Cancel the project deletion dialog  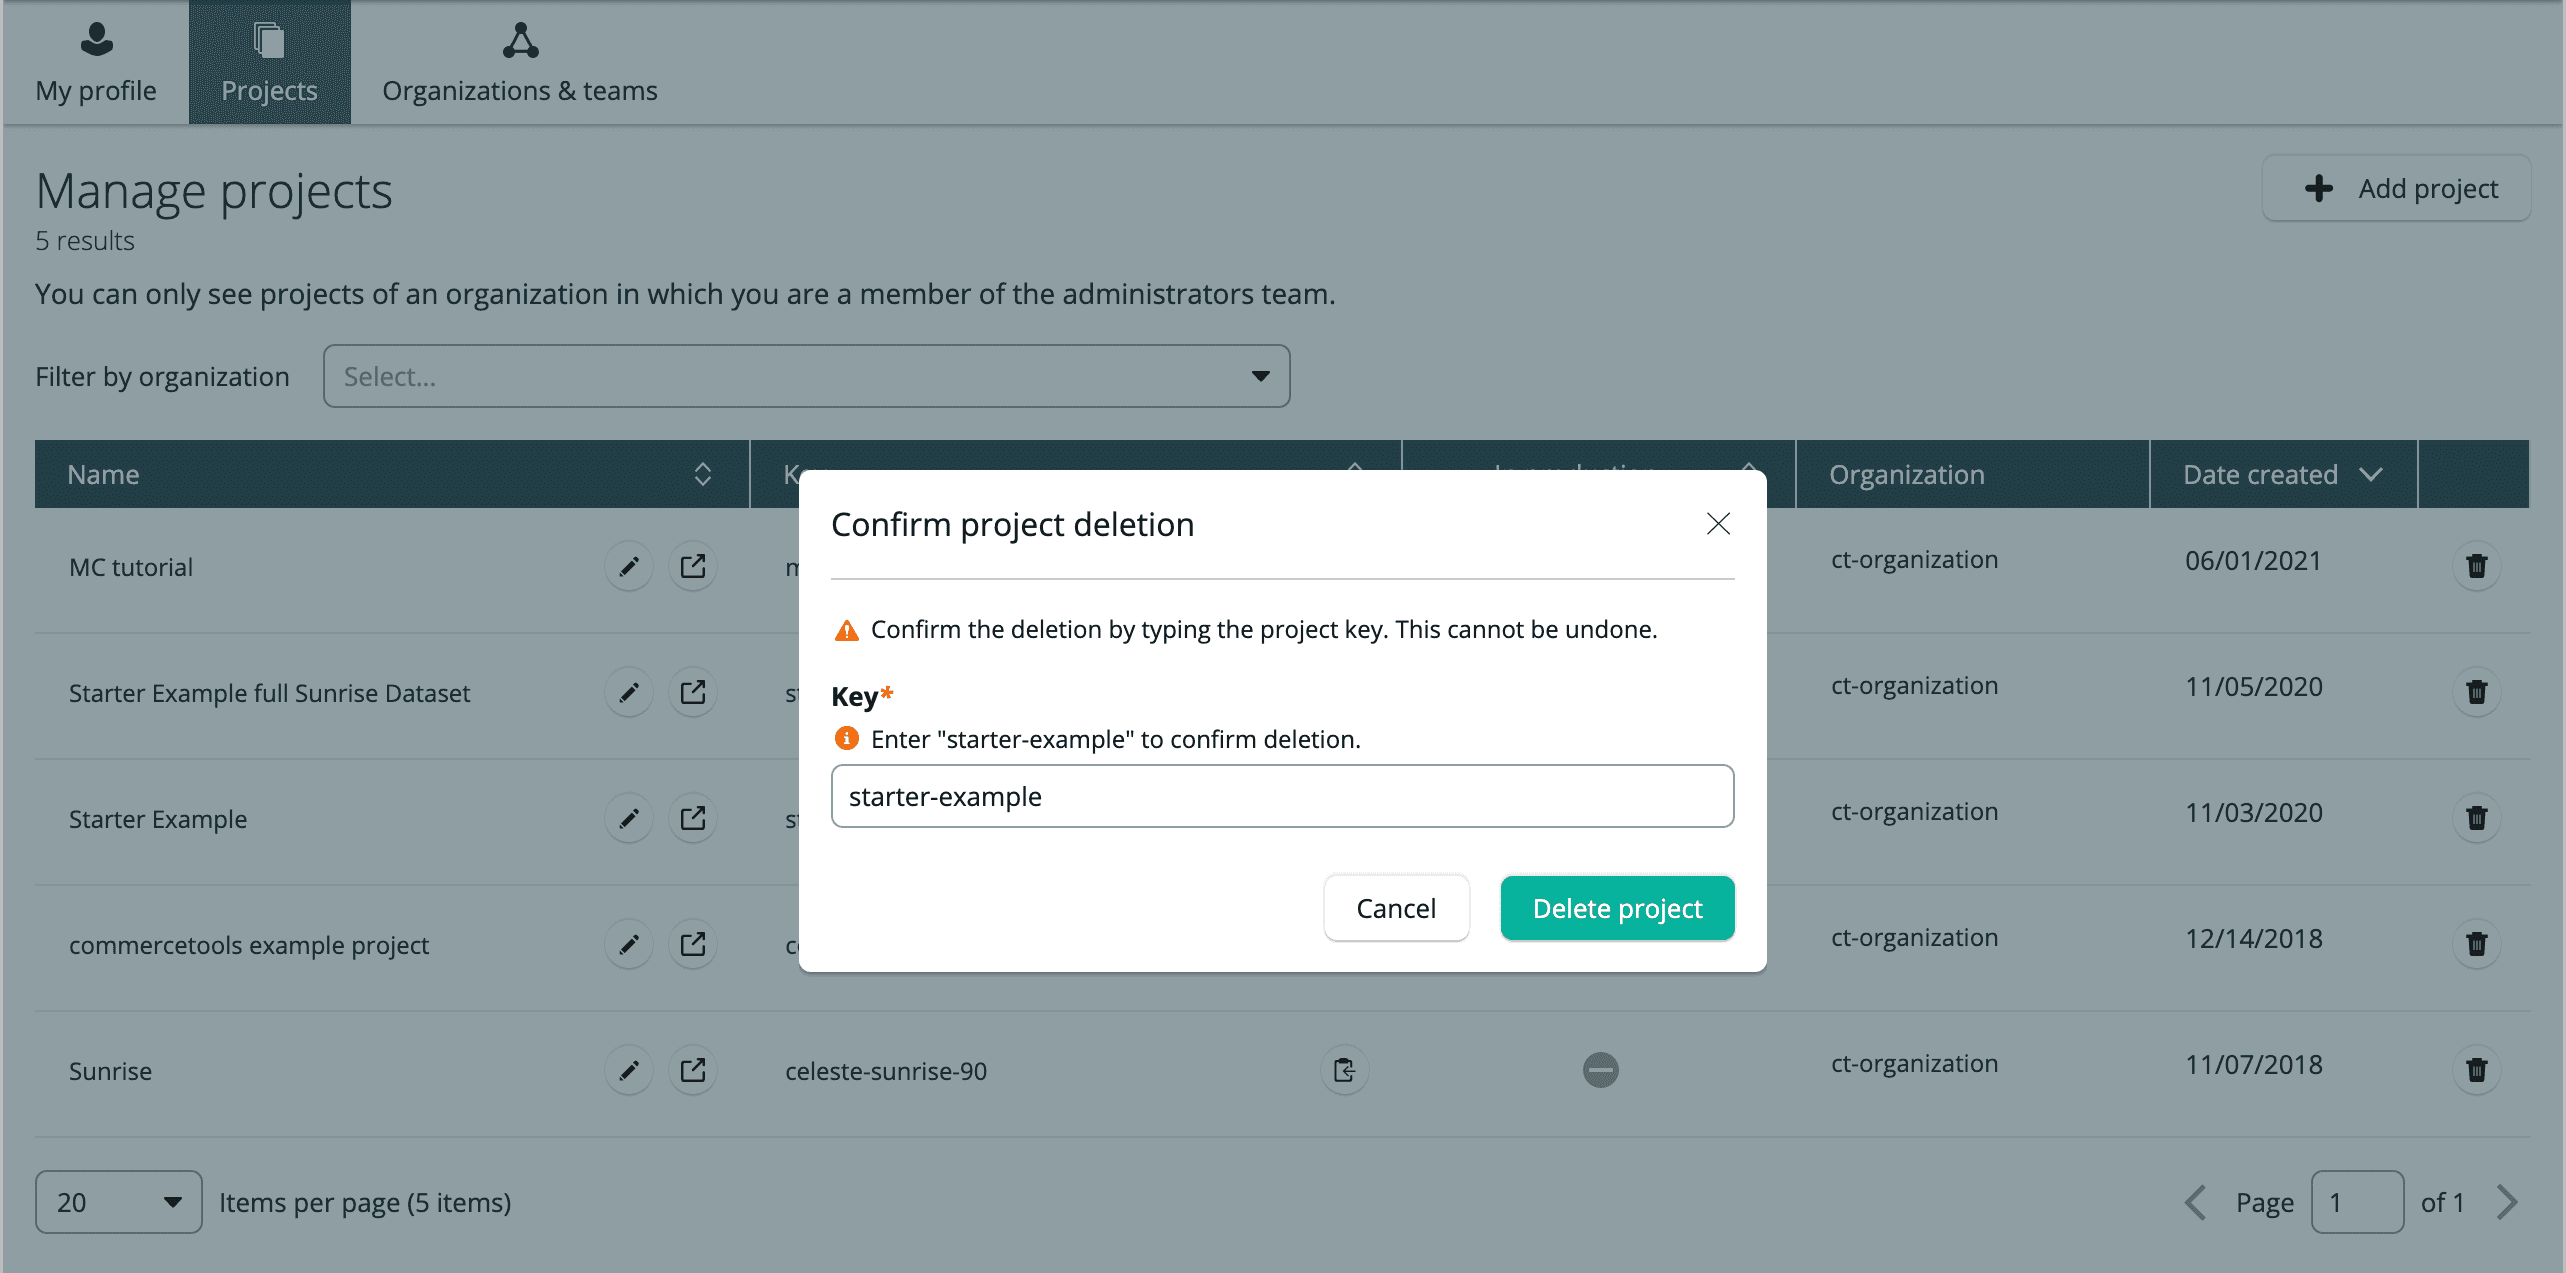(x=1395, y=908)
